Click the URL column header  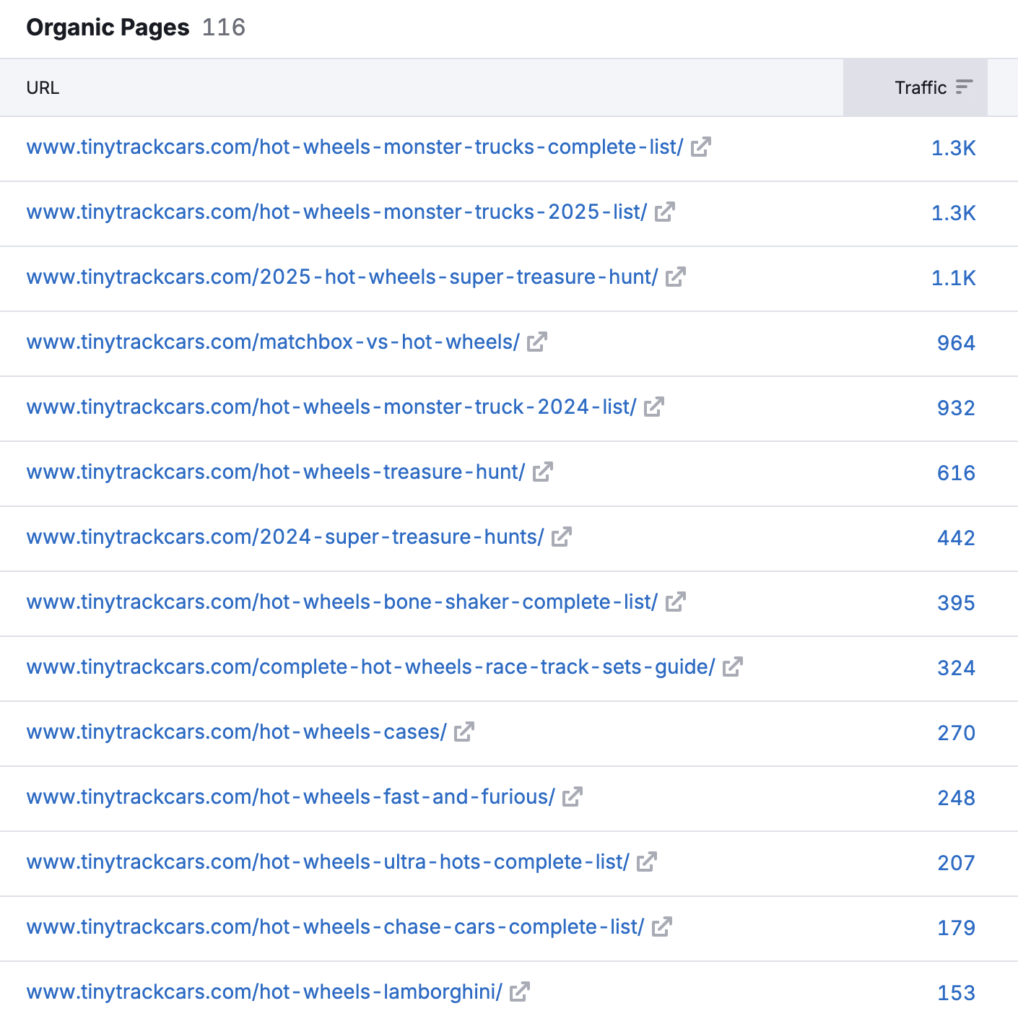tap(42, 88)
